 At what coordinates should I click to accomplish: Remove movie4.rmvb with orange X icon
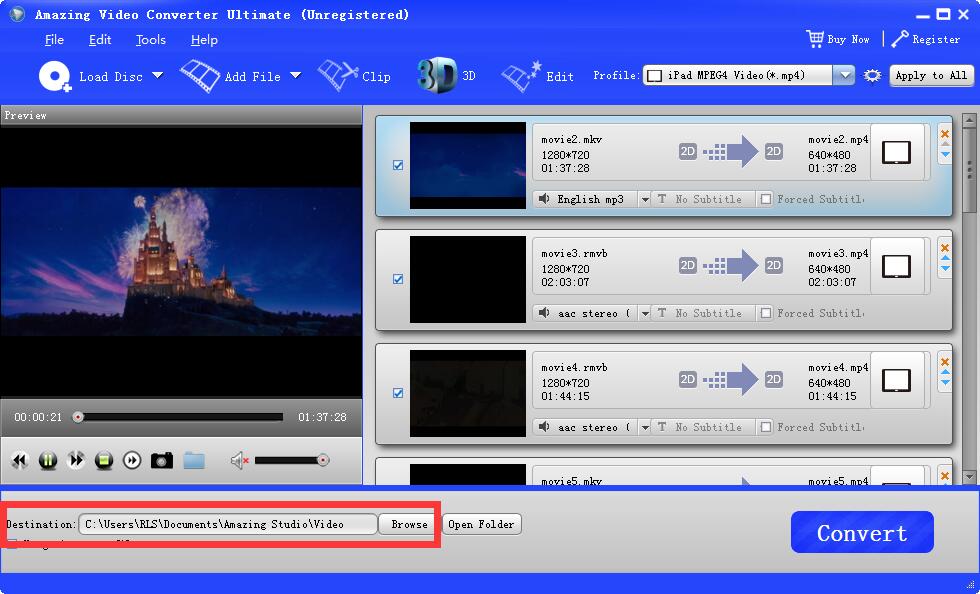(x=945, y=361)
